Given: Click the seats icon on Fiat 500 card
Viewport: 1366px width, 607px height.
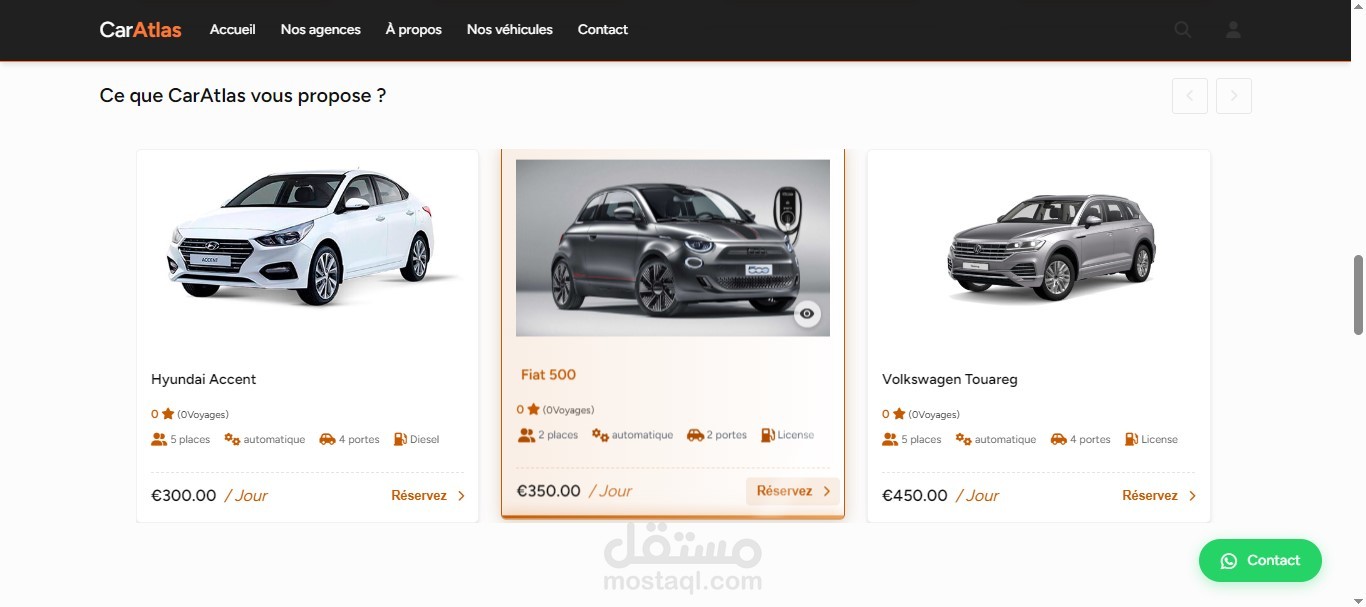Looking at the screenshot, I should point(526,435).
